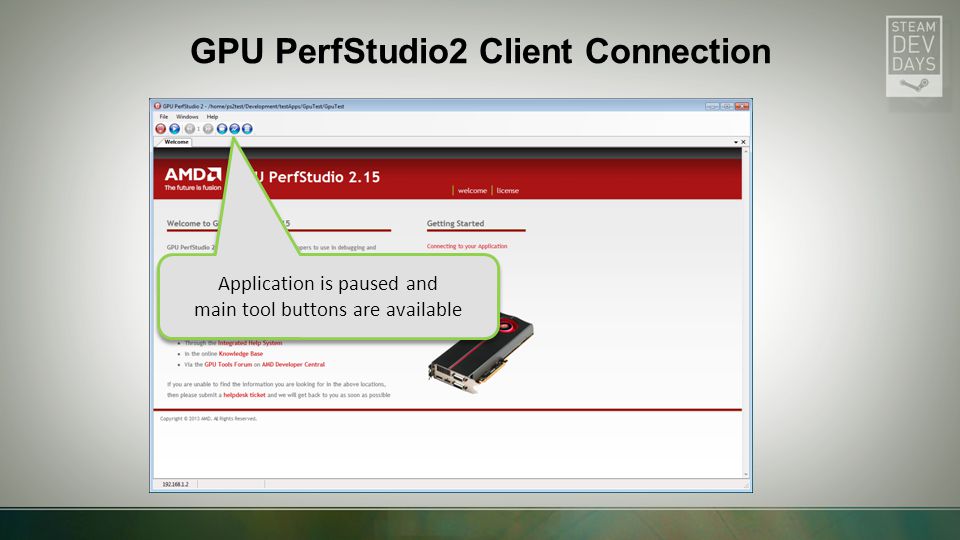
Task: Click the copyright 2013 AMD footer text
Action: point(208,419)
